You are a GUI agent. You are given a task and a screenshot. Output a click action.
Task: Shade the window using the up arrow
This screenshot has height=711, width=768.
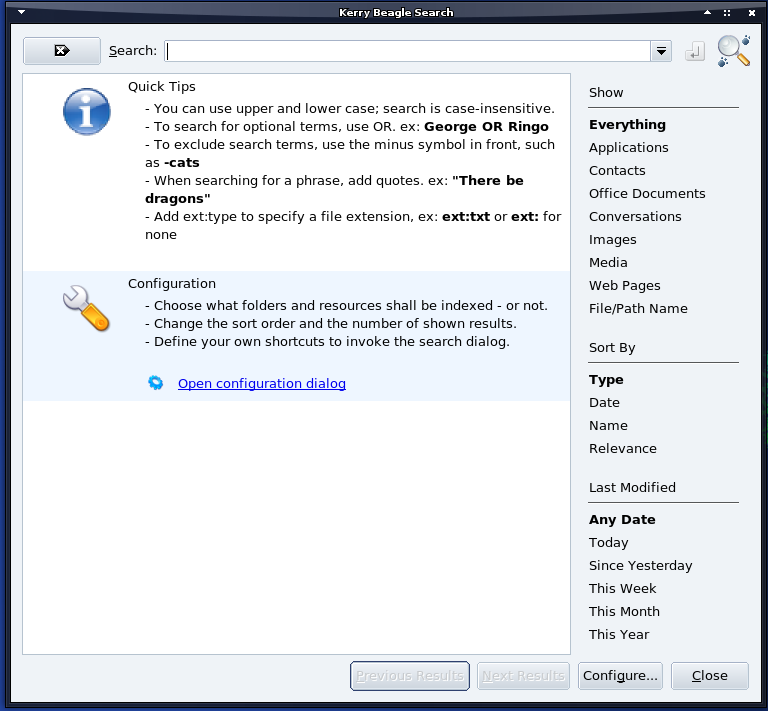(707, 12)
